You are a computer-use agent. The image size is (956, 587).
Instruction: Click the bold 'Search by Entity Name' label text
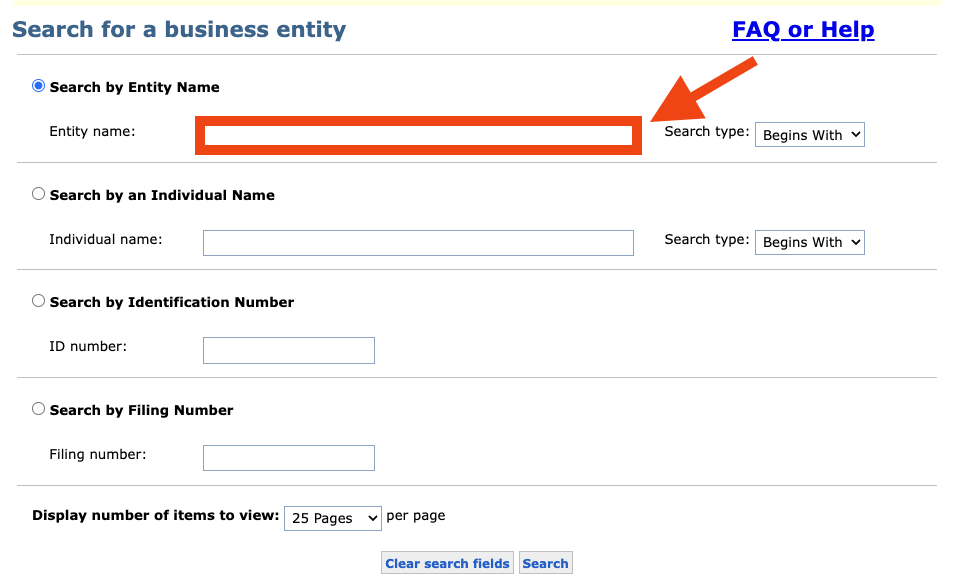click(x=135, y=87)
